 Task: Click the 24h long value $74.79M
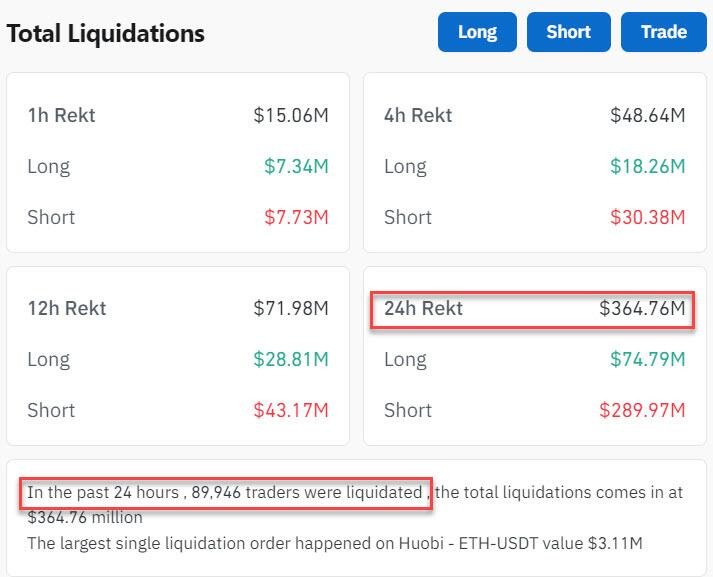pyautogui.click(x=648, y=359)
